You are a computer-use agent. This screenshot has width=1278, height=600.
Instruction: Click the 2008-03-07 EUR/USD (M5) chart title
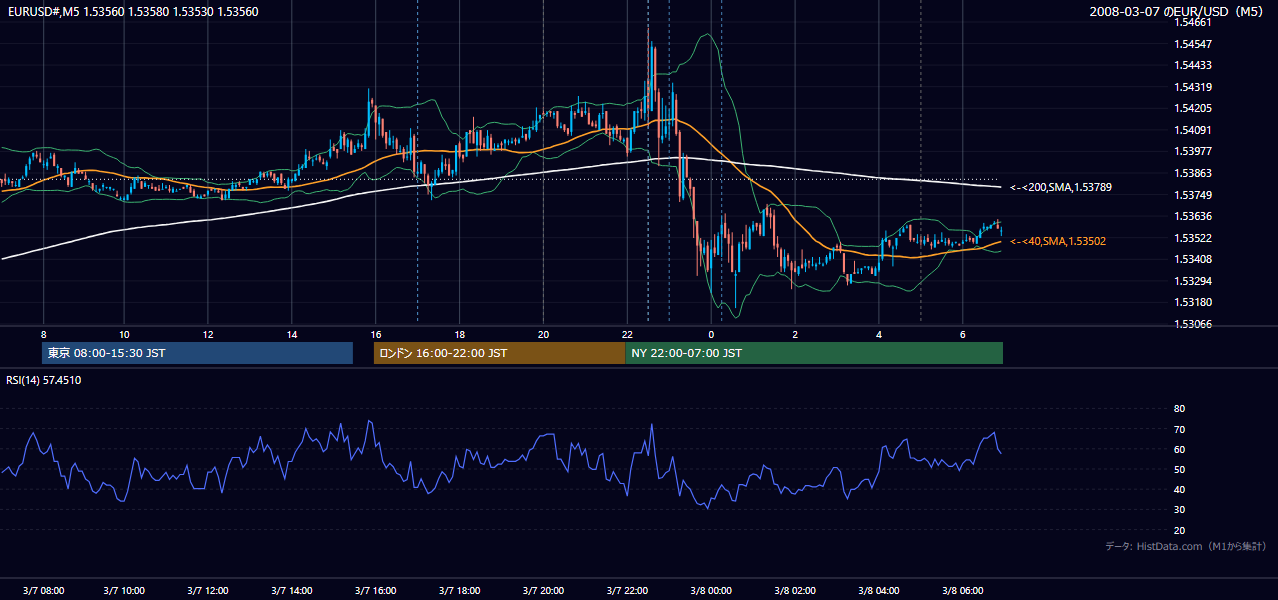pos(1177,12)
